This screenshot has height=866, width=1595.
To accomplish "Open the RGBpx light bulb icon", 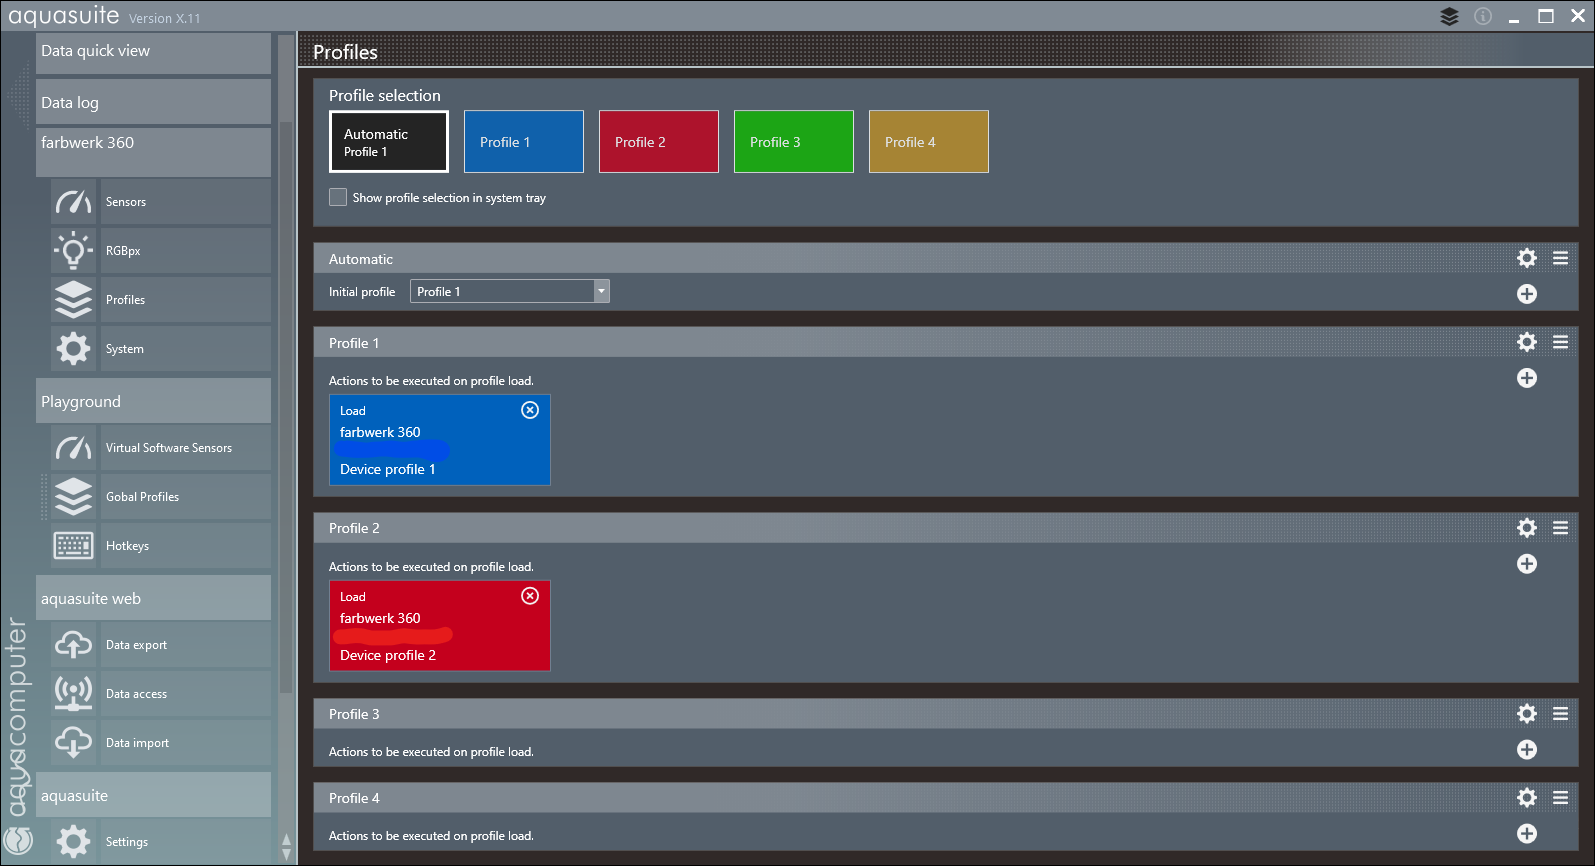I will (73, 251).
